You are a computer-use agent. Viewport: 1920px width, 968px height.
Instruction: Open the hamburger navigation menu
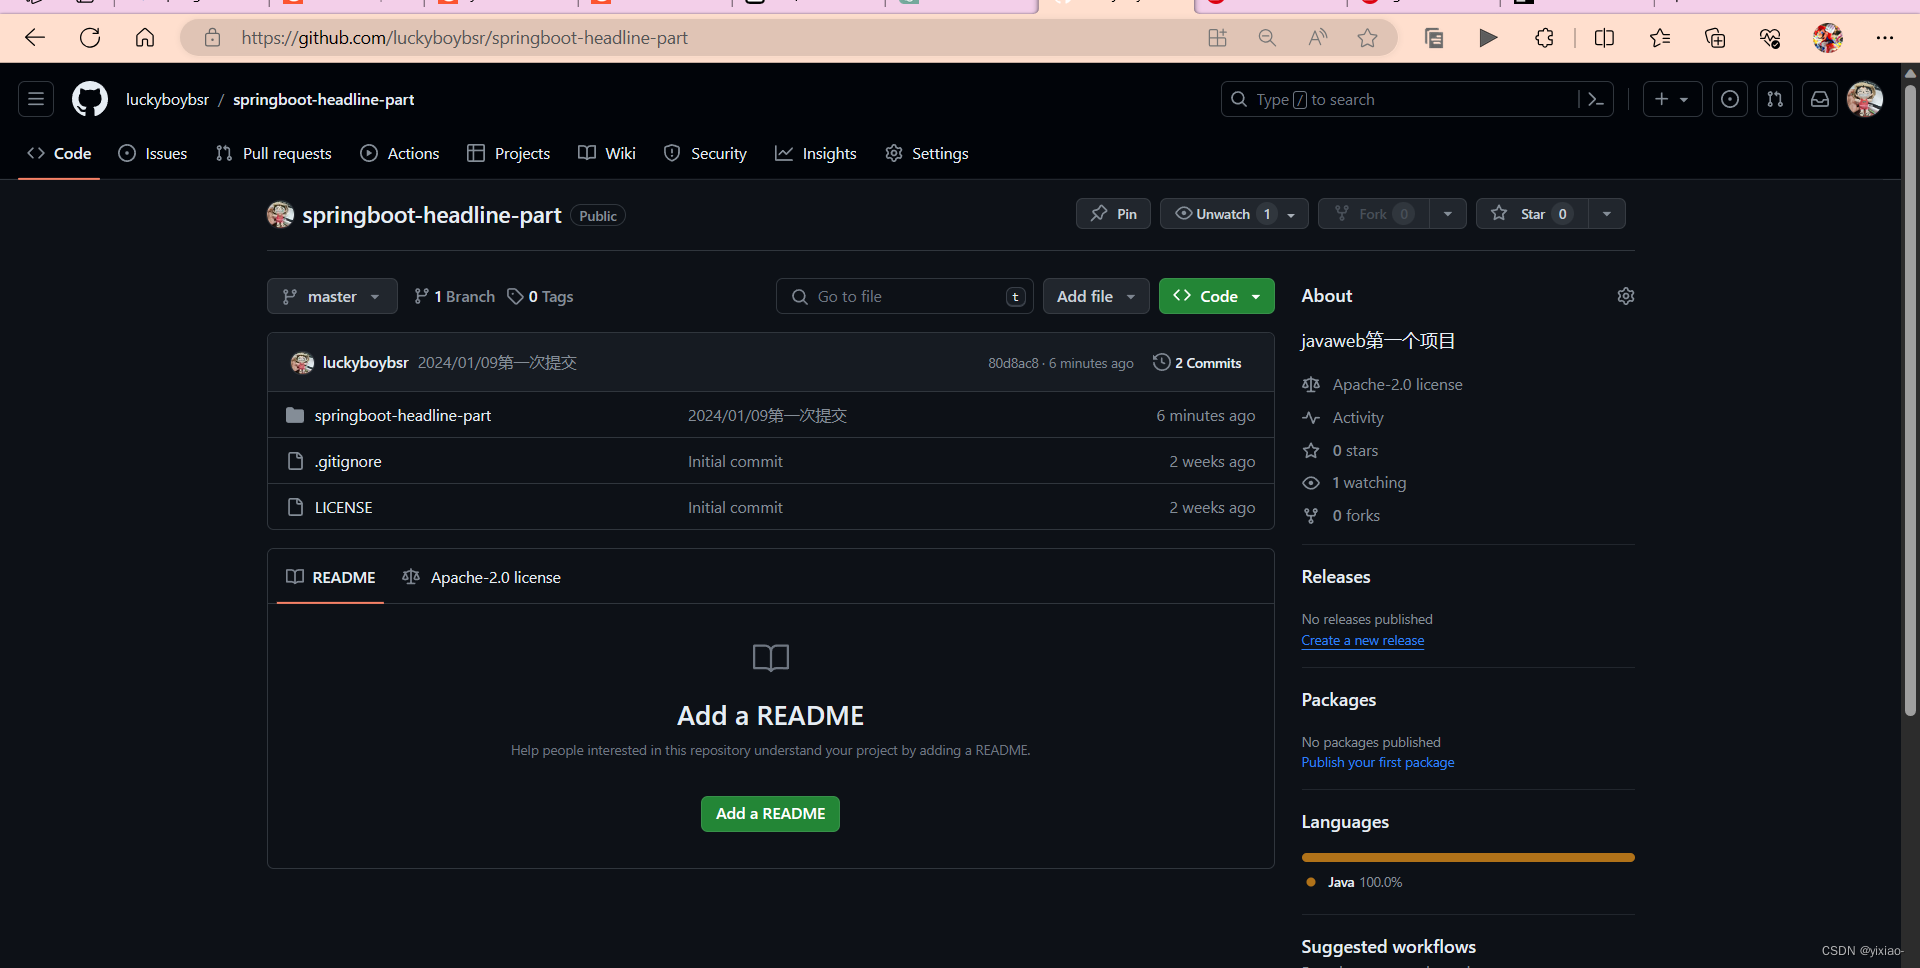click(x=36, y=99)
